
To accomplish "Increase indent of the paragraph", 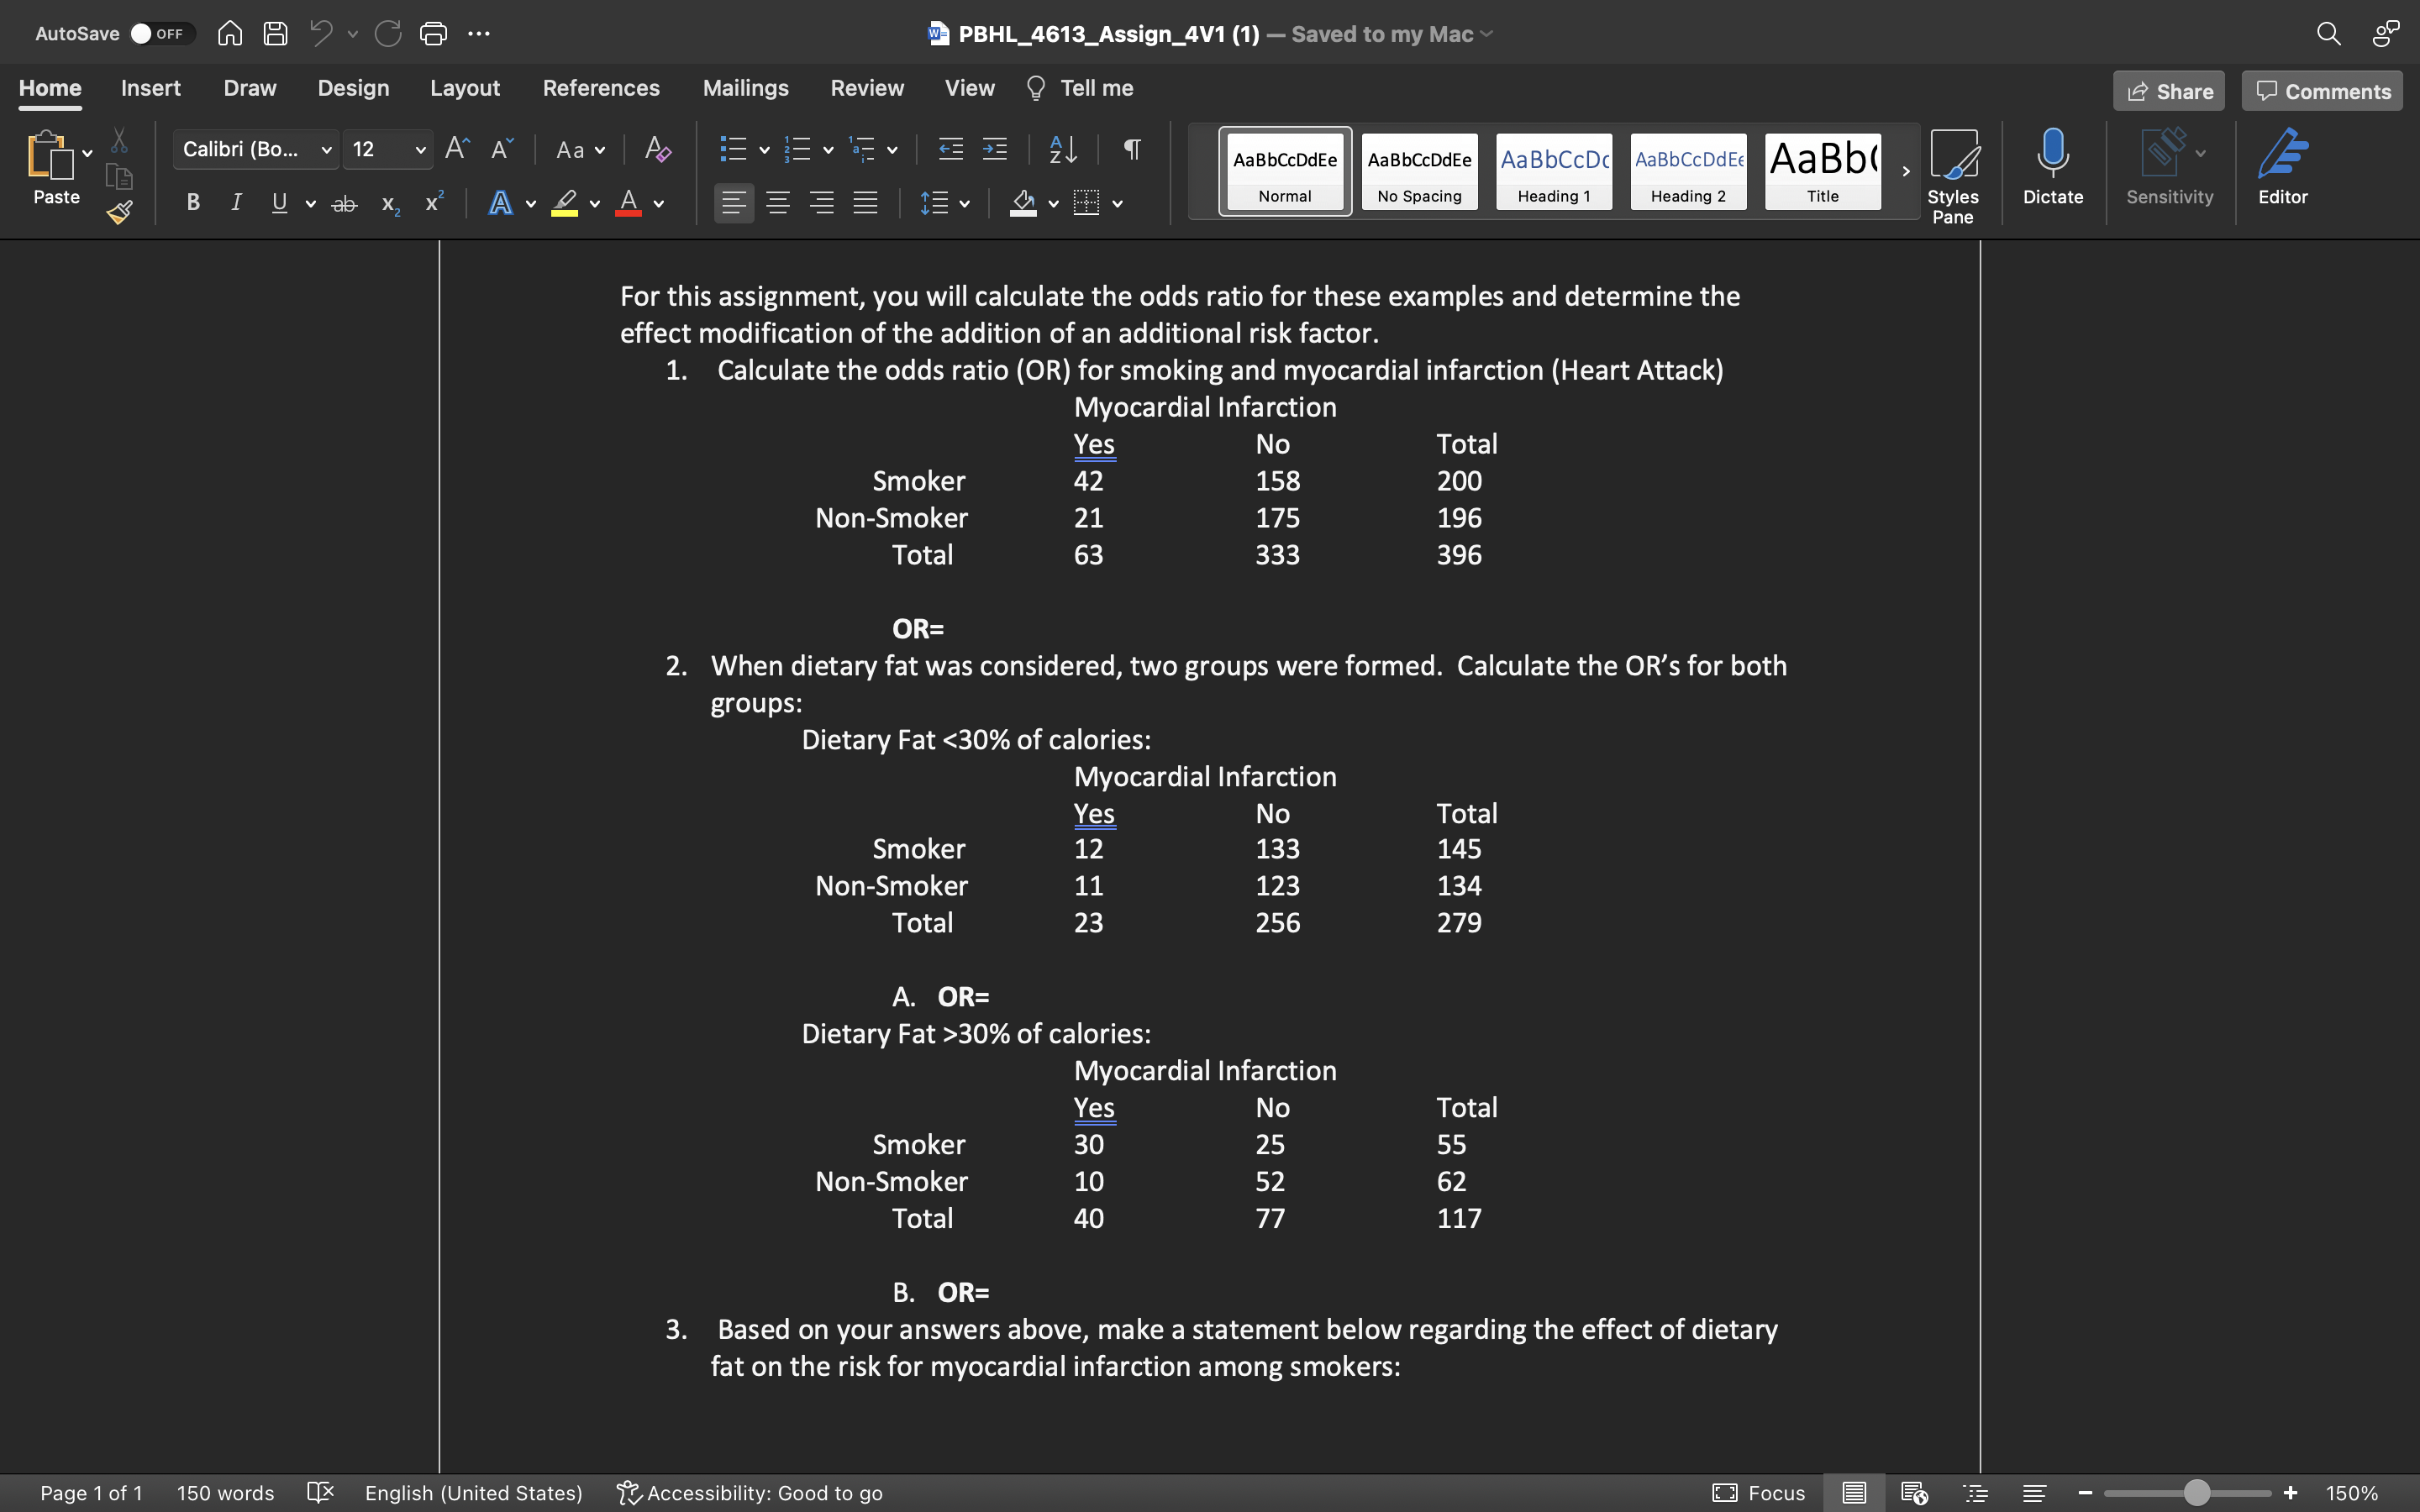I will (x=995, y=150).
